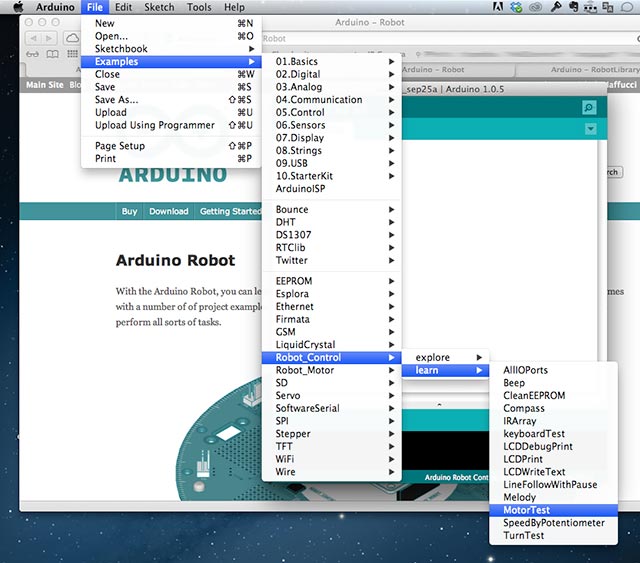Open the Help menu
Image resolution: width=640 pixels, height=563 pixels.
coord(234,7)
